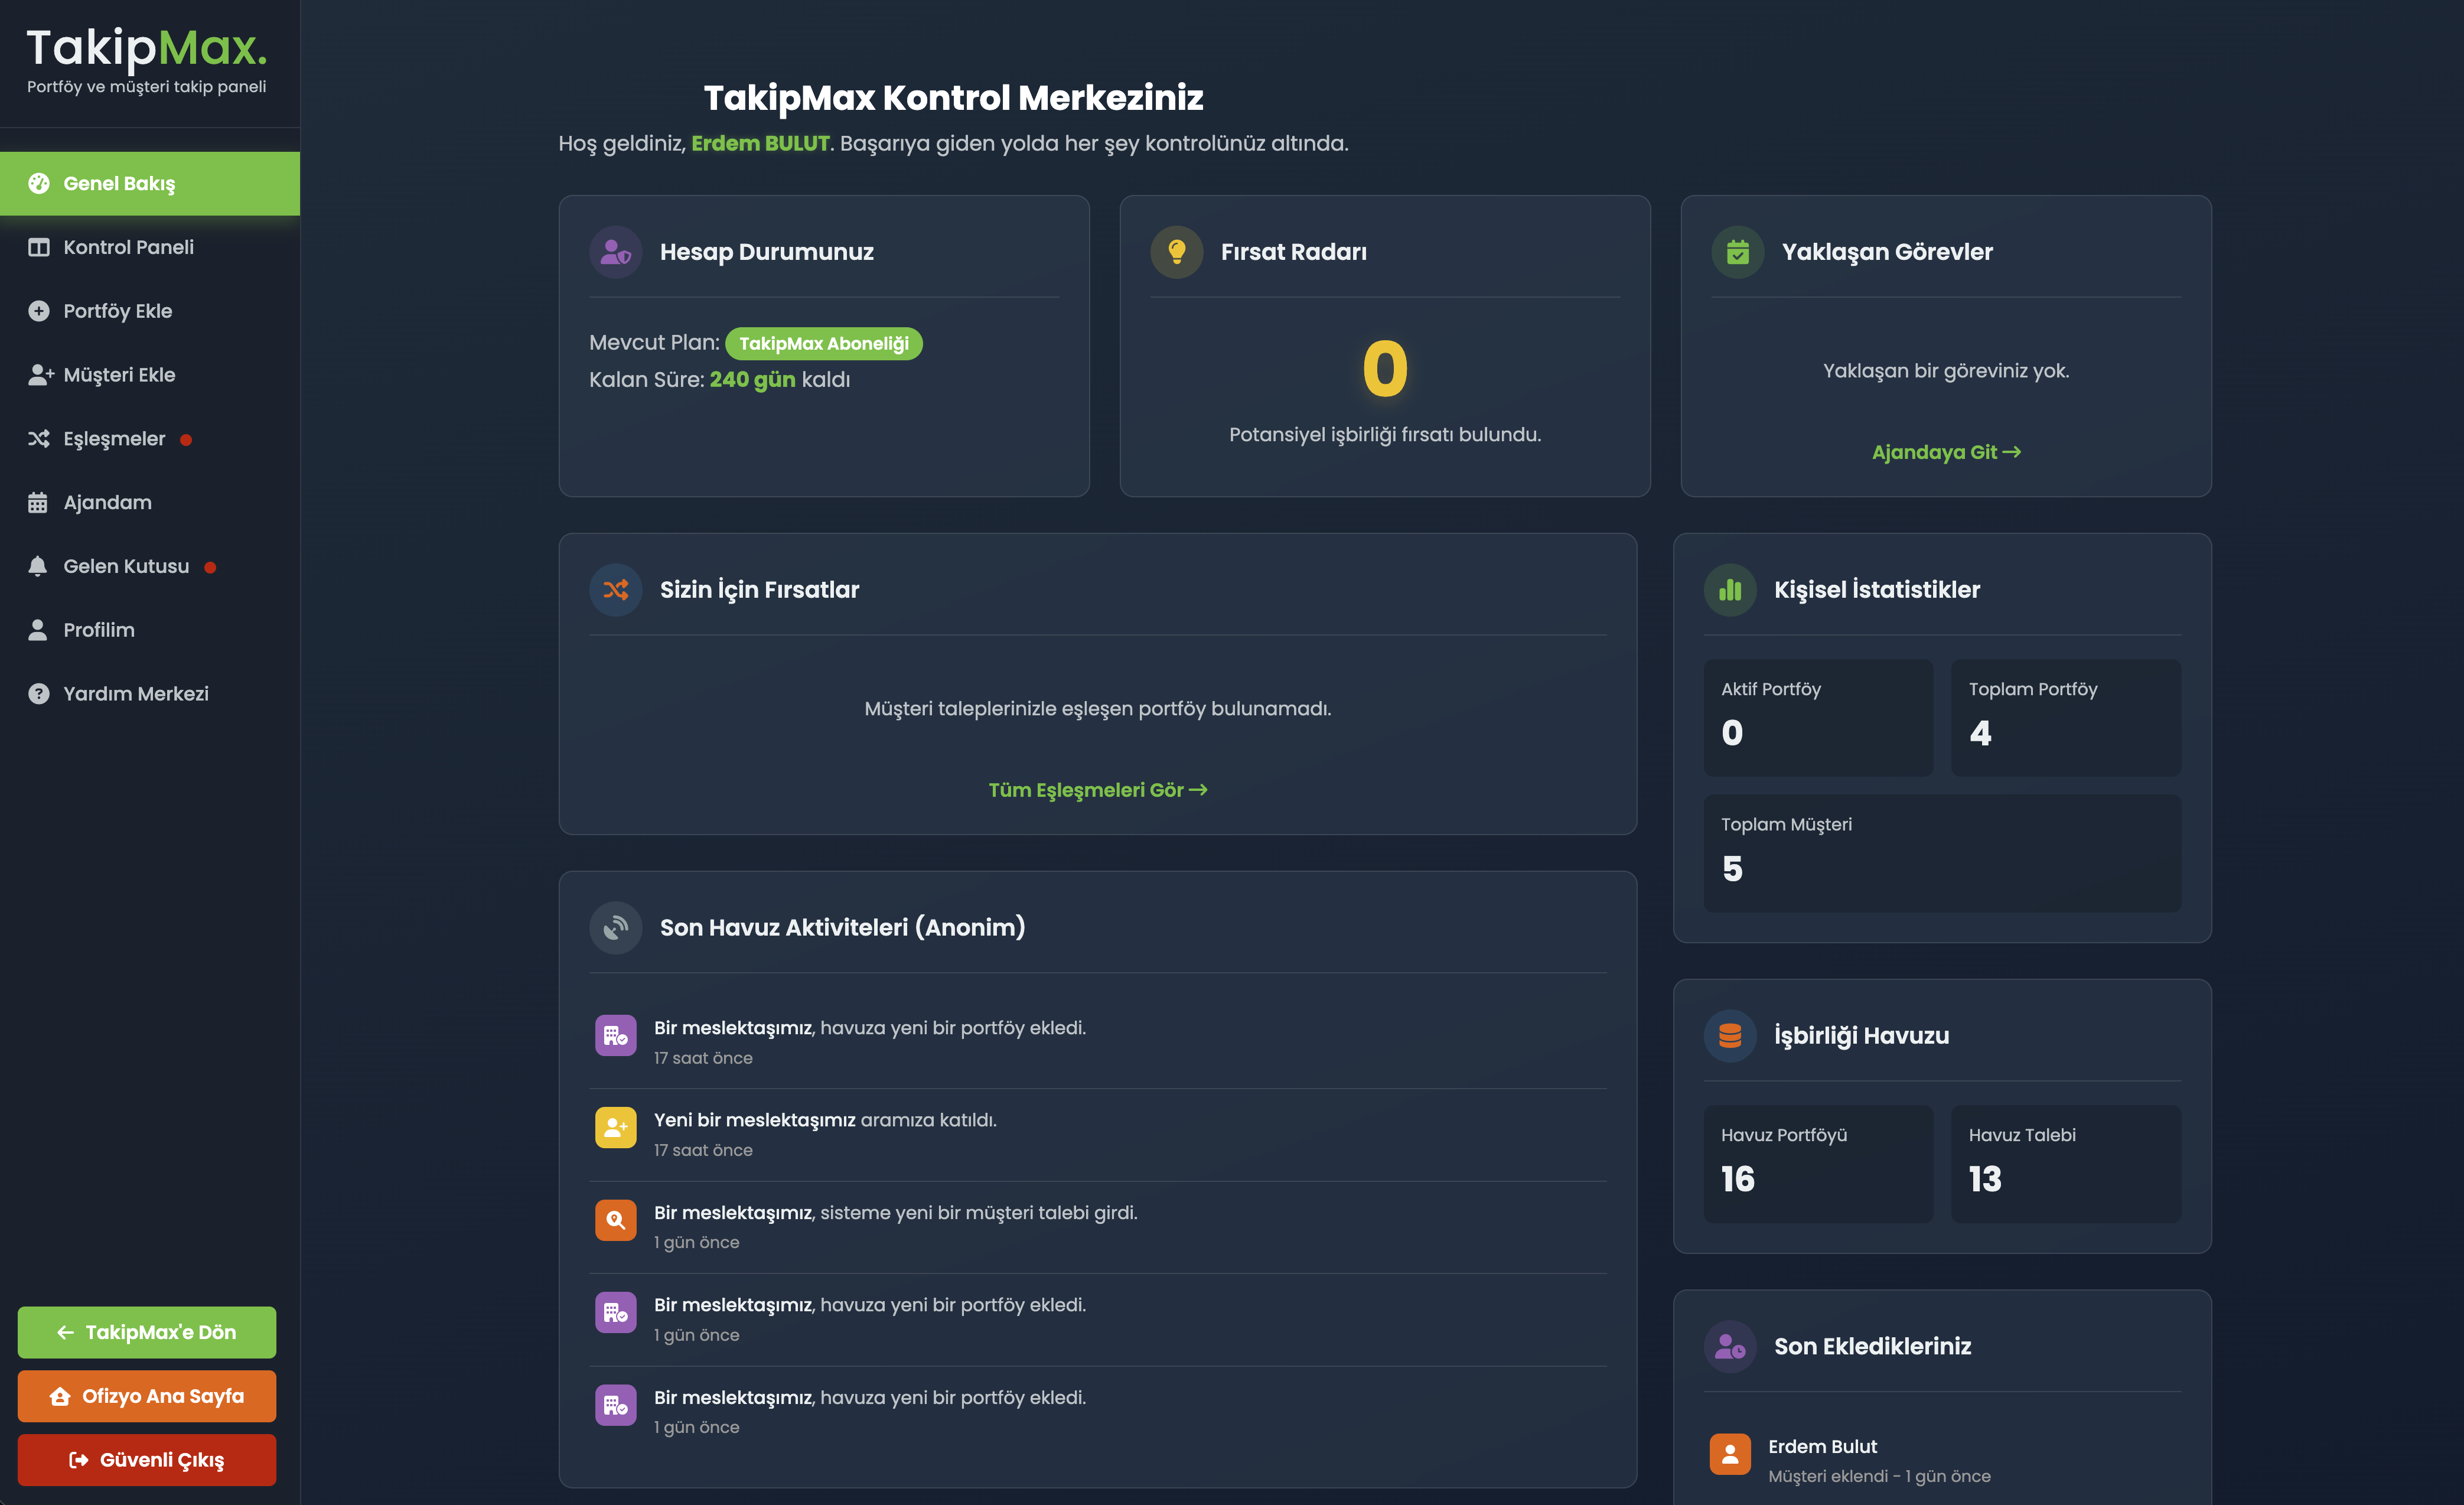
Task: Click the İşbirliği Havuzu coins icon
Action: [1729, 1035]
